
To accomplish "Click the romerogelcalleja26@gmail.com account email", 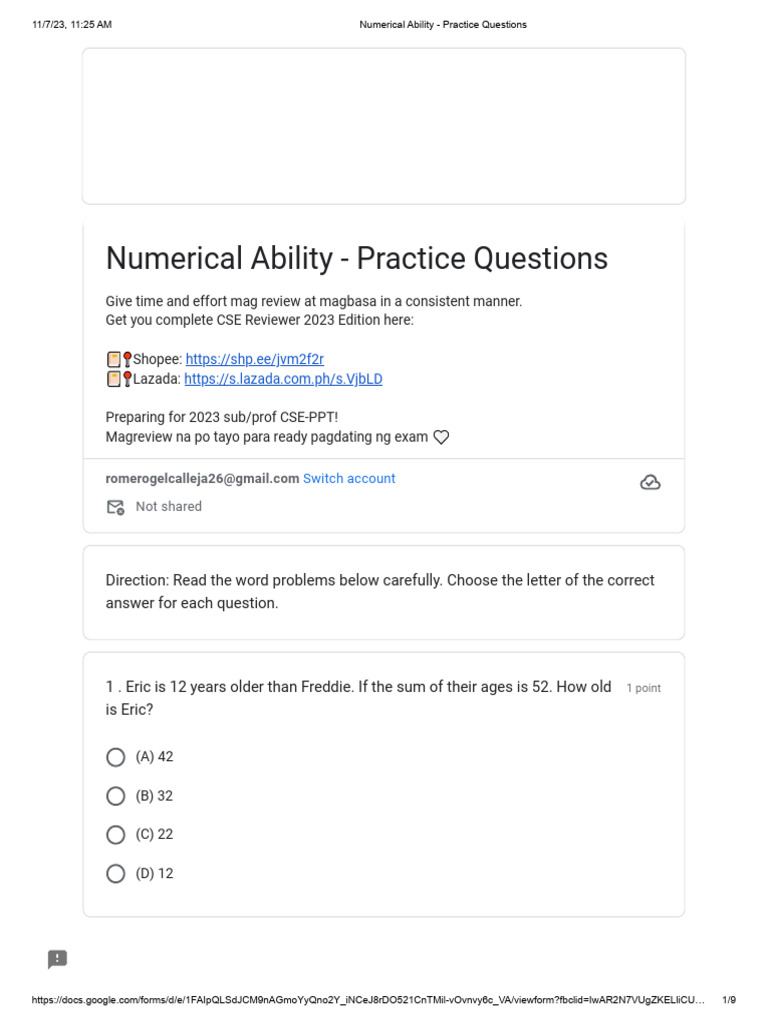I will (x=202, y=479).
